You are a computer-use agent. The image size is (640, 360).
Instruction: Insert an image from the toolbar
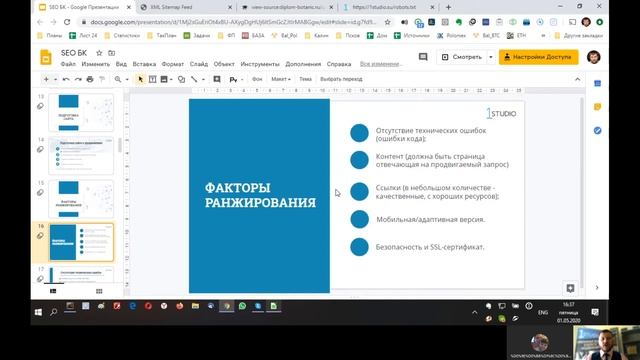click(x=164, y=79)
